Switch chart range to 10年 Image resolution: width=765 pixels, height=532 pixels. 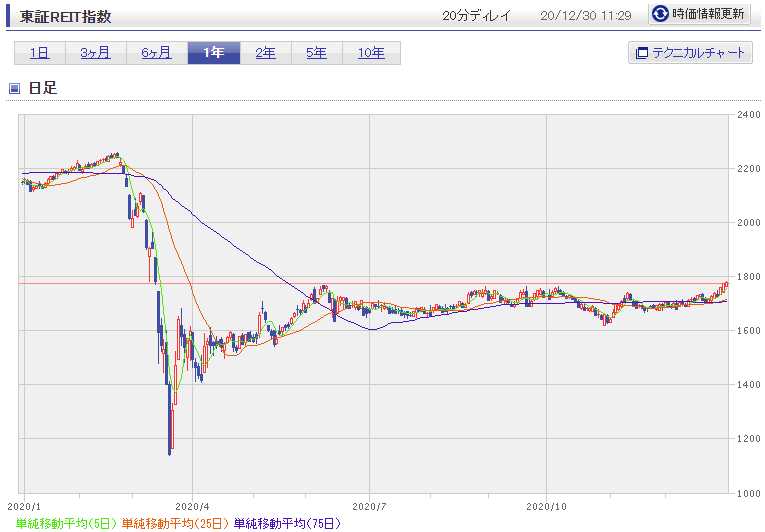point(371,53)
